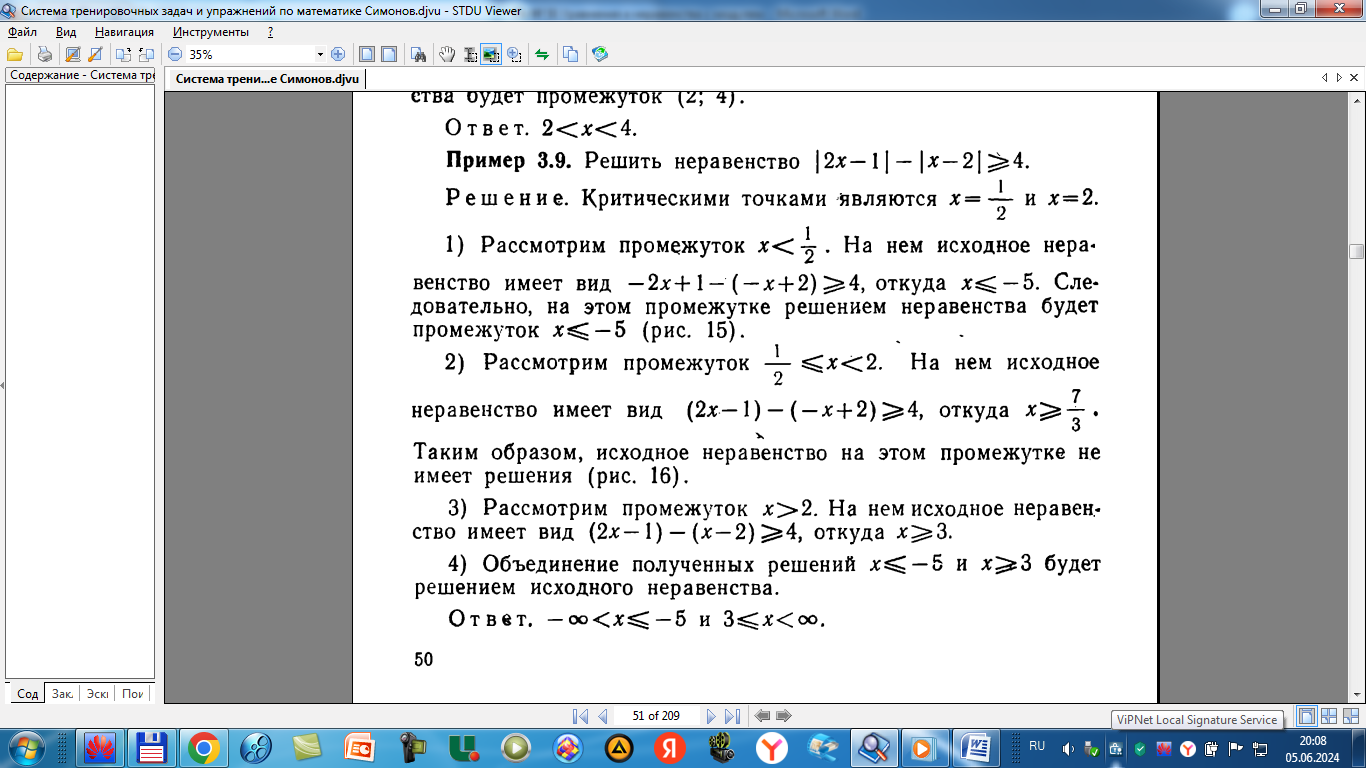Open PowerPoint from taskbar
This screenshot has width=1366, height=768.
(358, 747)
